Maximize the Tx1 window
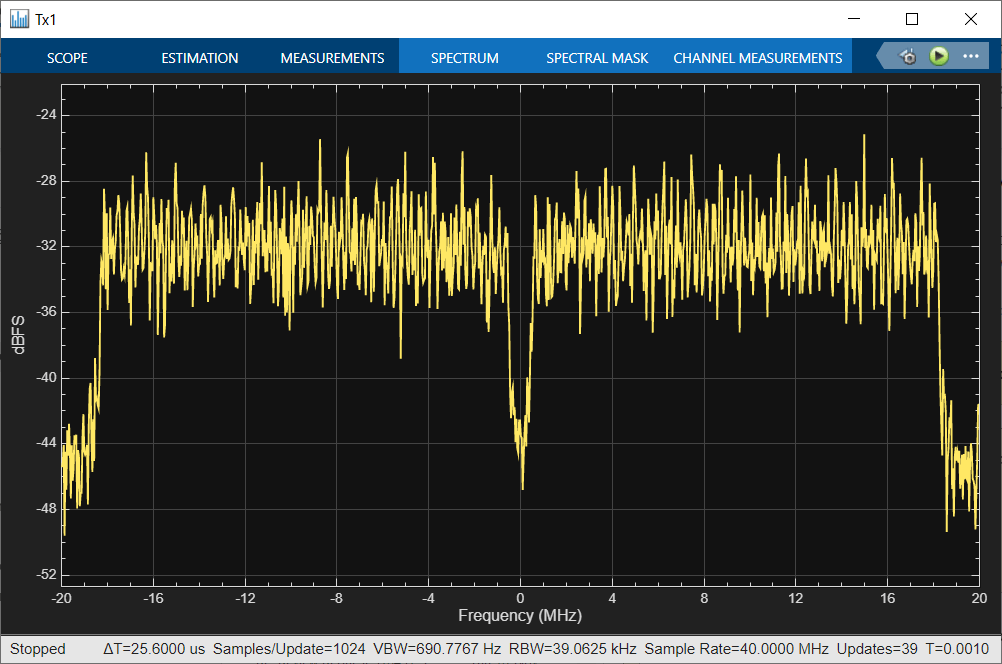1002x664 pixels. [912, 19]
